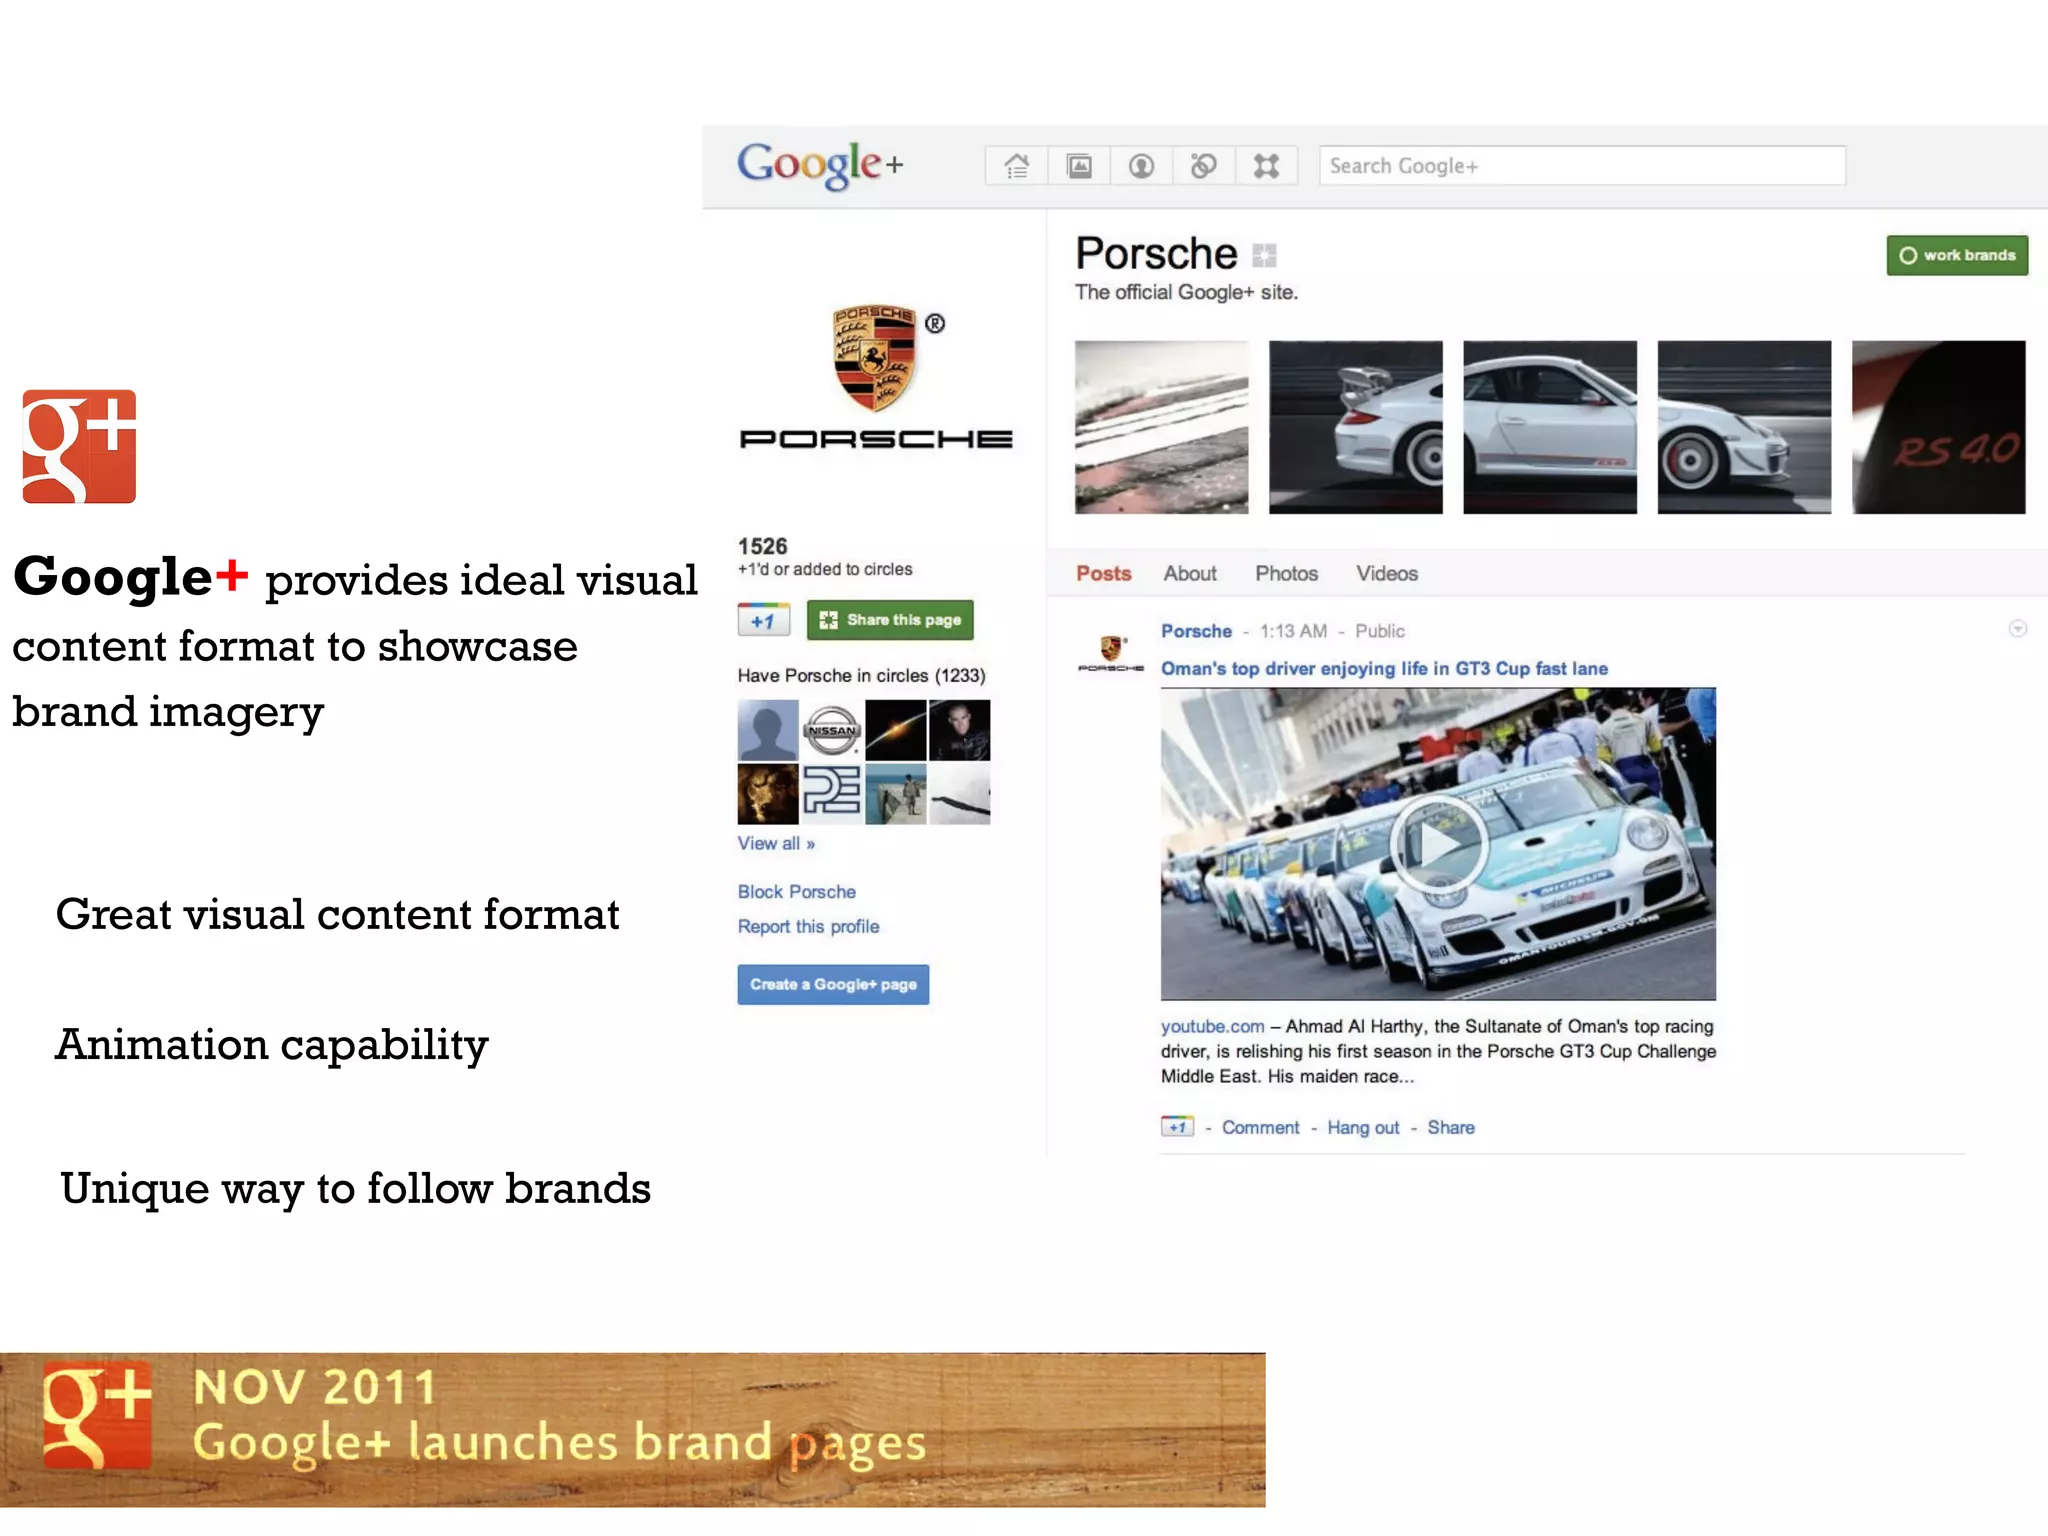Image resolution: width=2048 pixels, height=1536 pixels.
Task: Click the Google+ logo in header
Action: [820, 166]
